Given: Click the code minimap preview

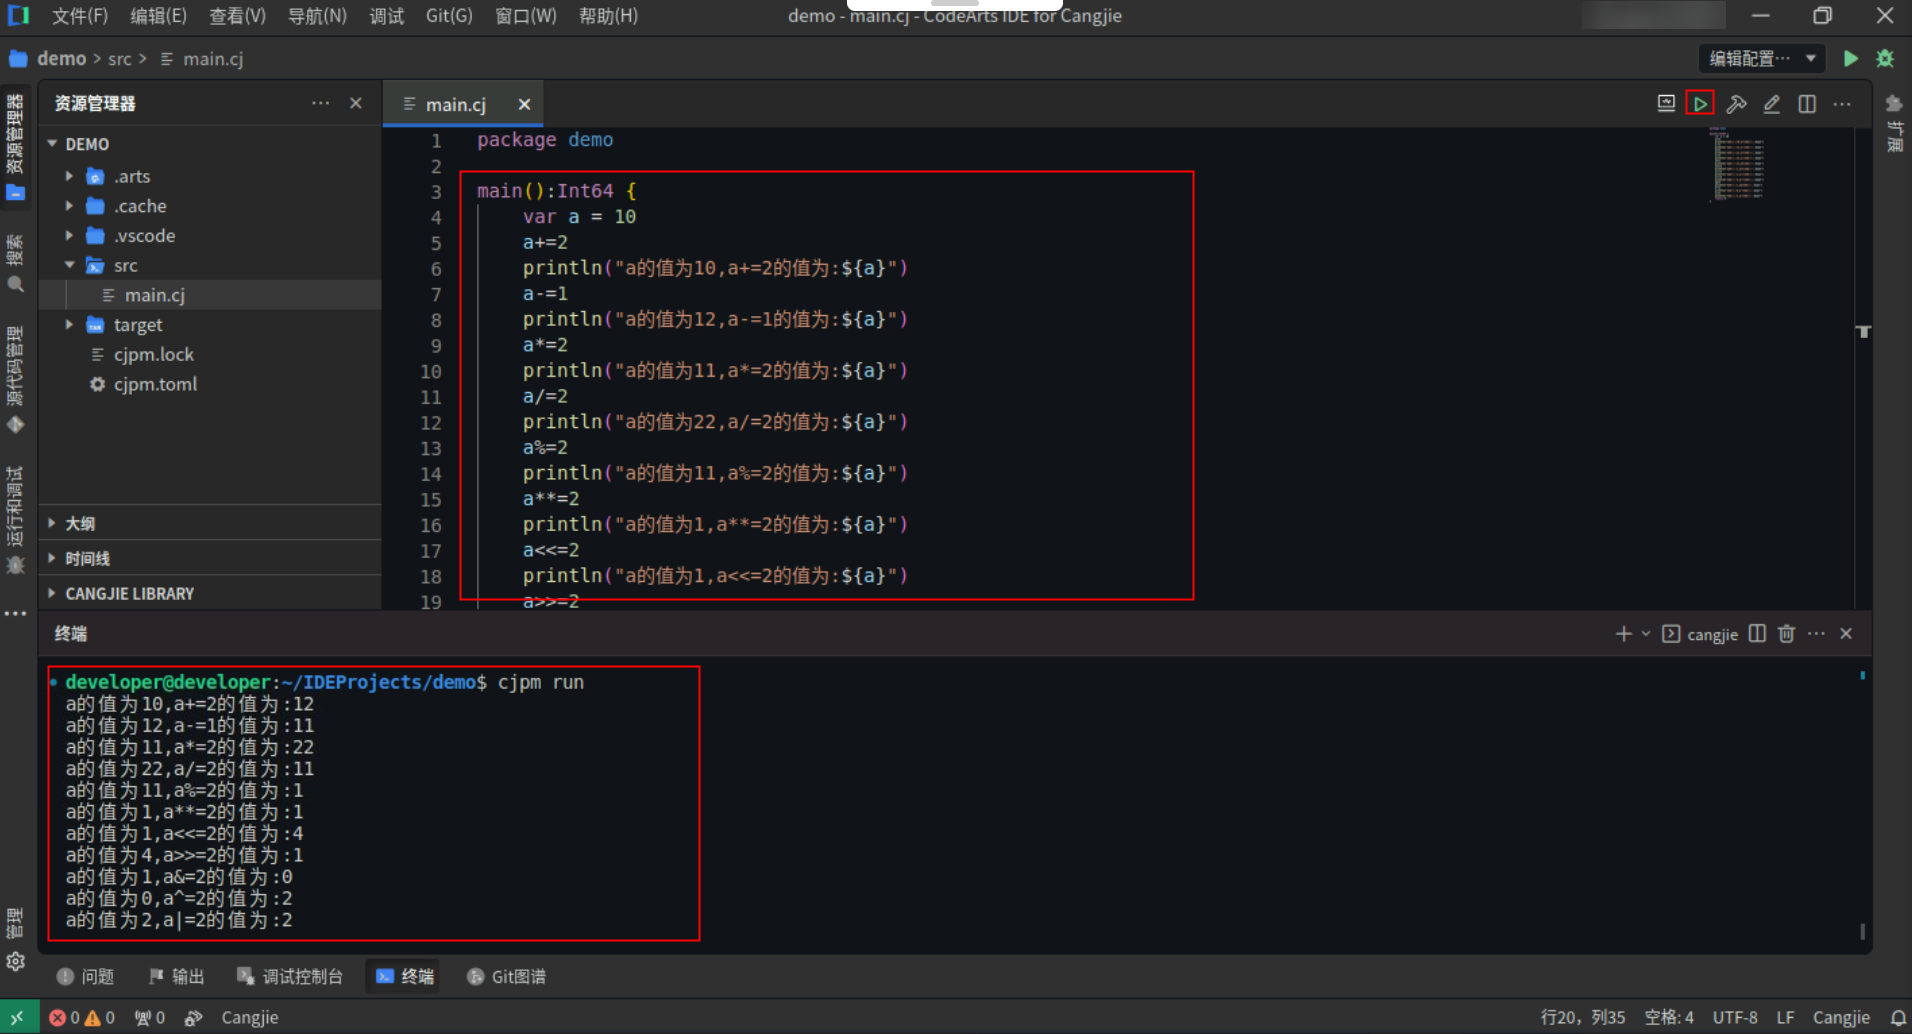Looking at the screenshot, I should [1739, 165].
